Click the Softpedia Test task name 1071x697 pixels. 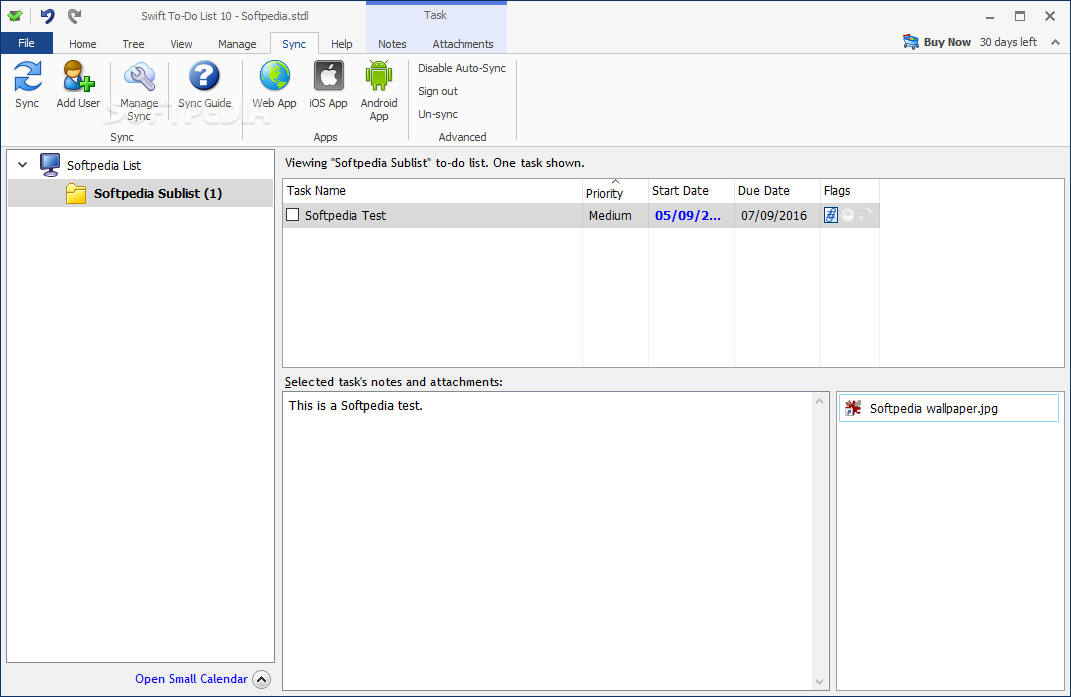coord(345,215)
